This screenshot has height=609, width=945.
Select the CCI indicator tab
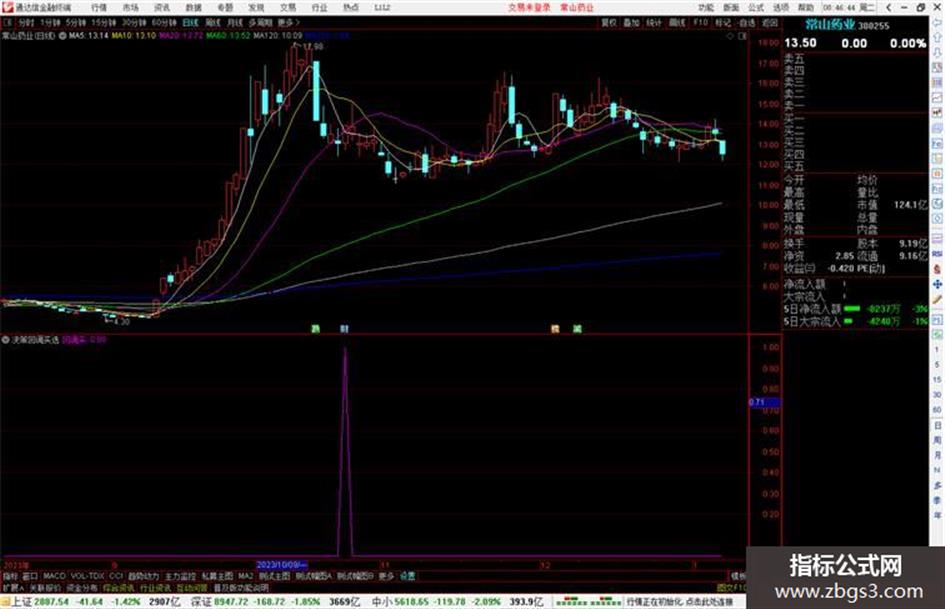116,576
